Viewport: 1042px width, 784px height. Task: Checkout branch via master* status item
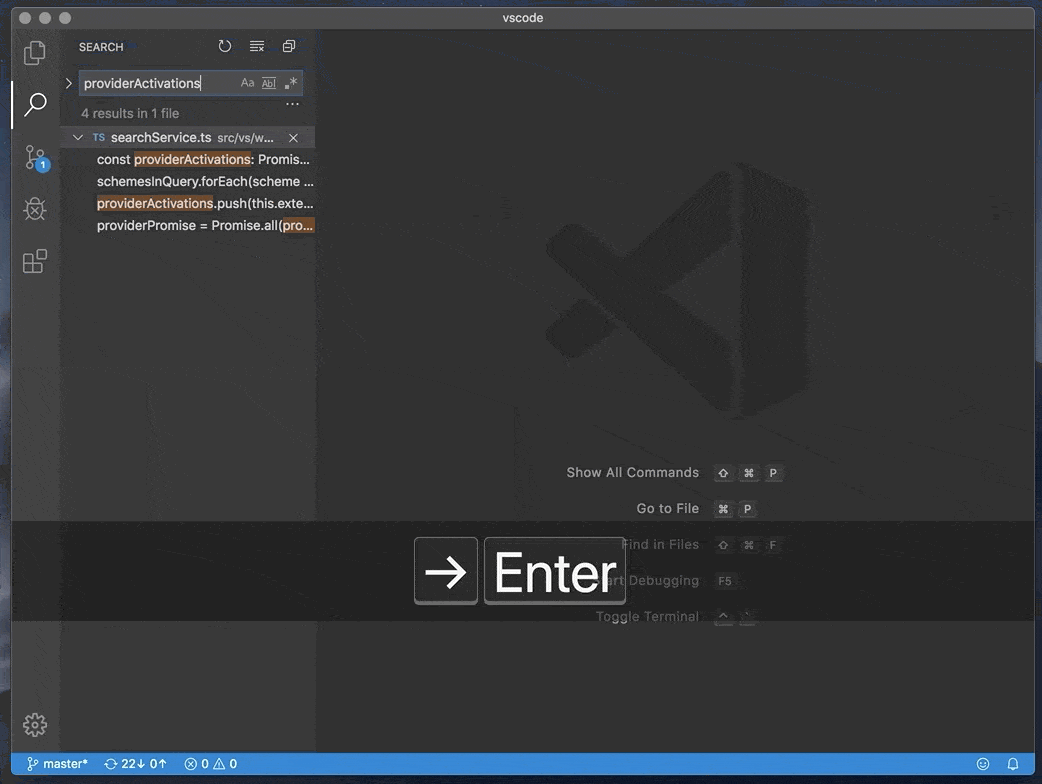pyautogui.click(x=57, y=763)
